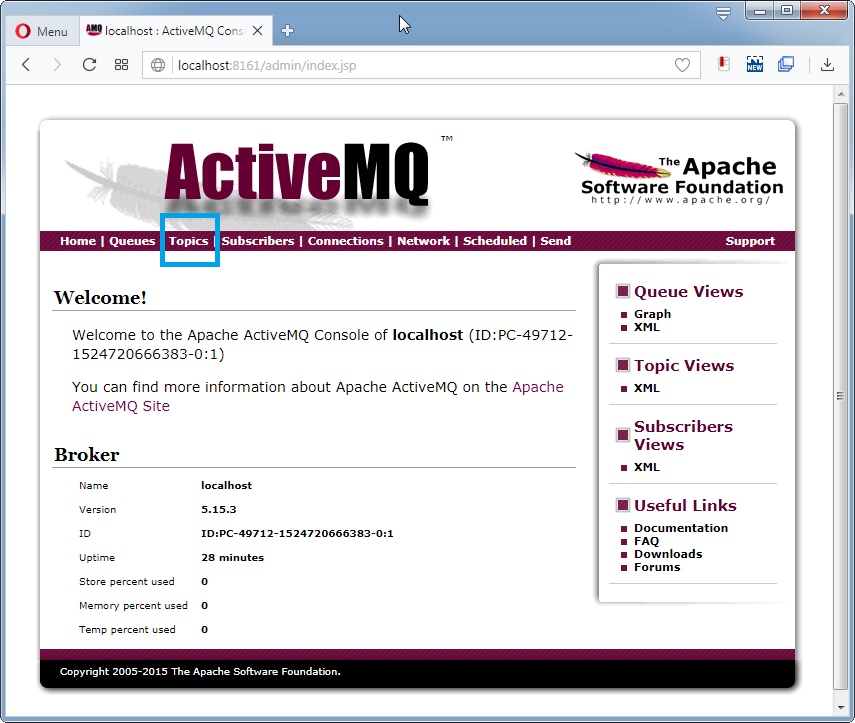
Task: Open a new tab with the plus button
Action: click(287, 31)
